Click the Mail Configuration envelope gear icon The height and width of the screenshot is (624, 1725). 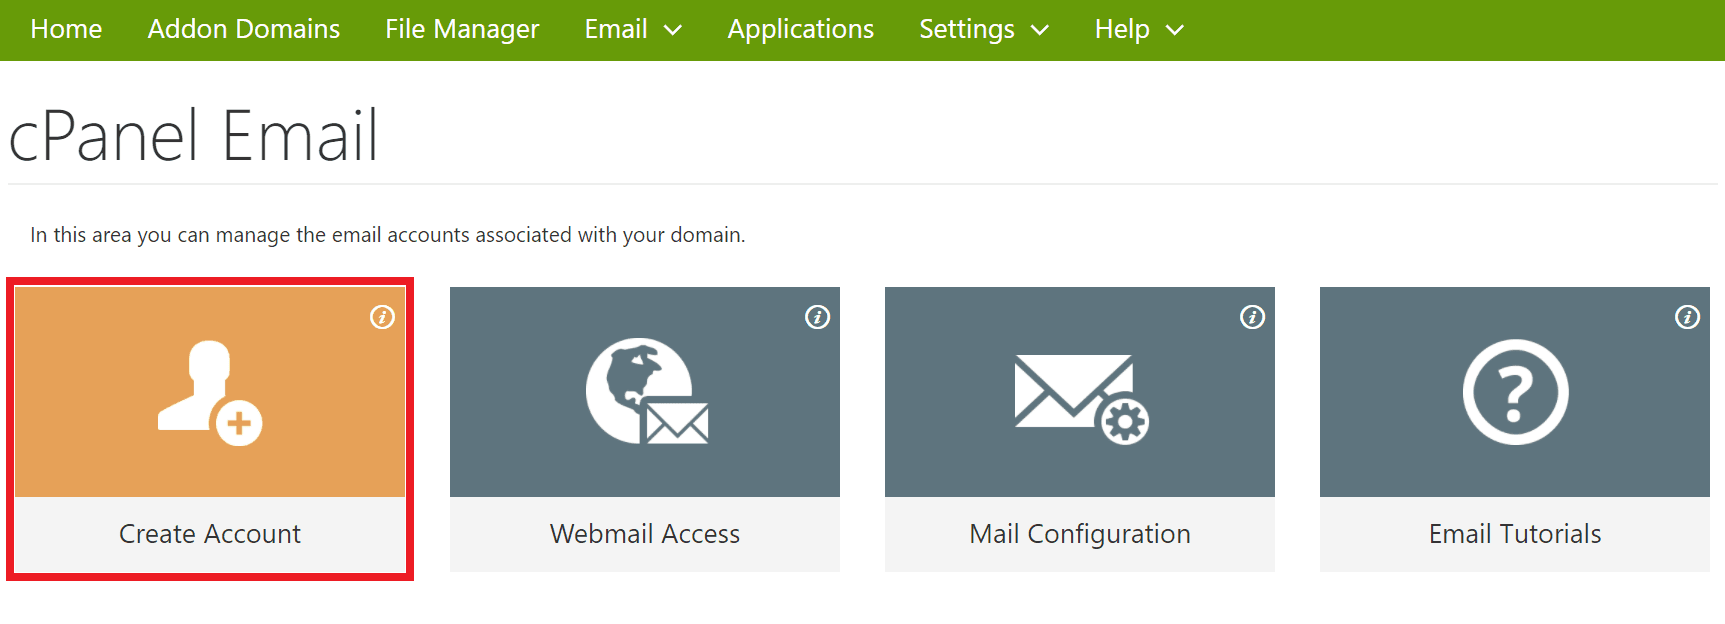pos(1082,398)
